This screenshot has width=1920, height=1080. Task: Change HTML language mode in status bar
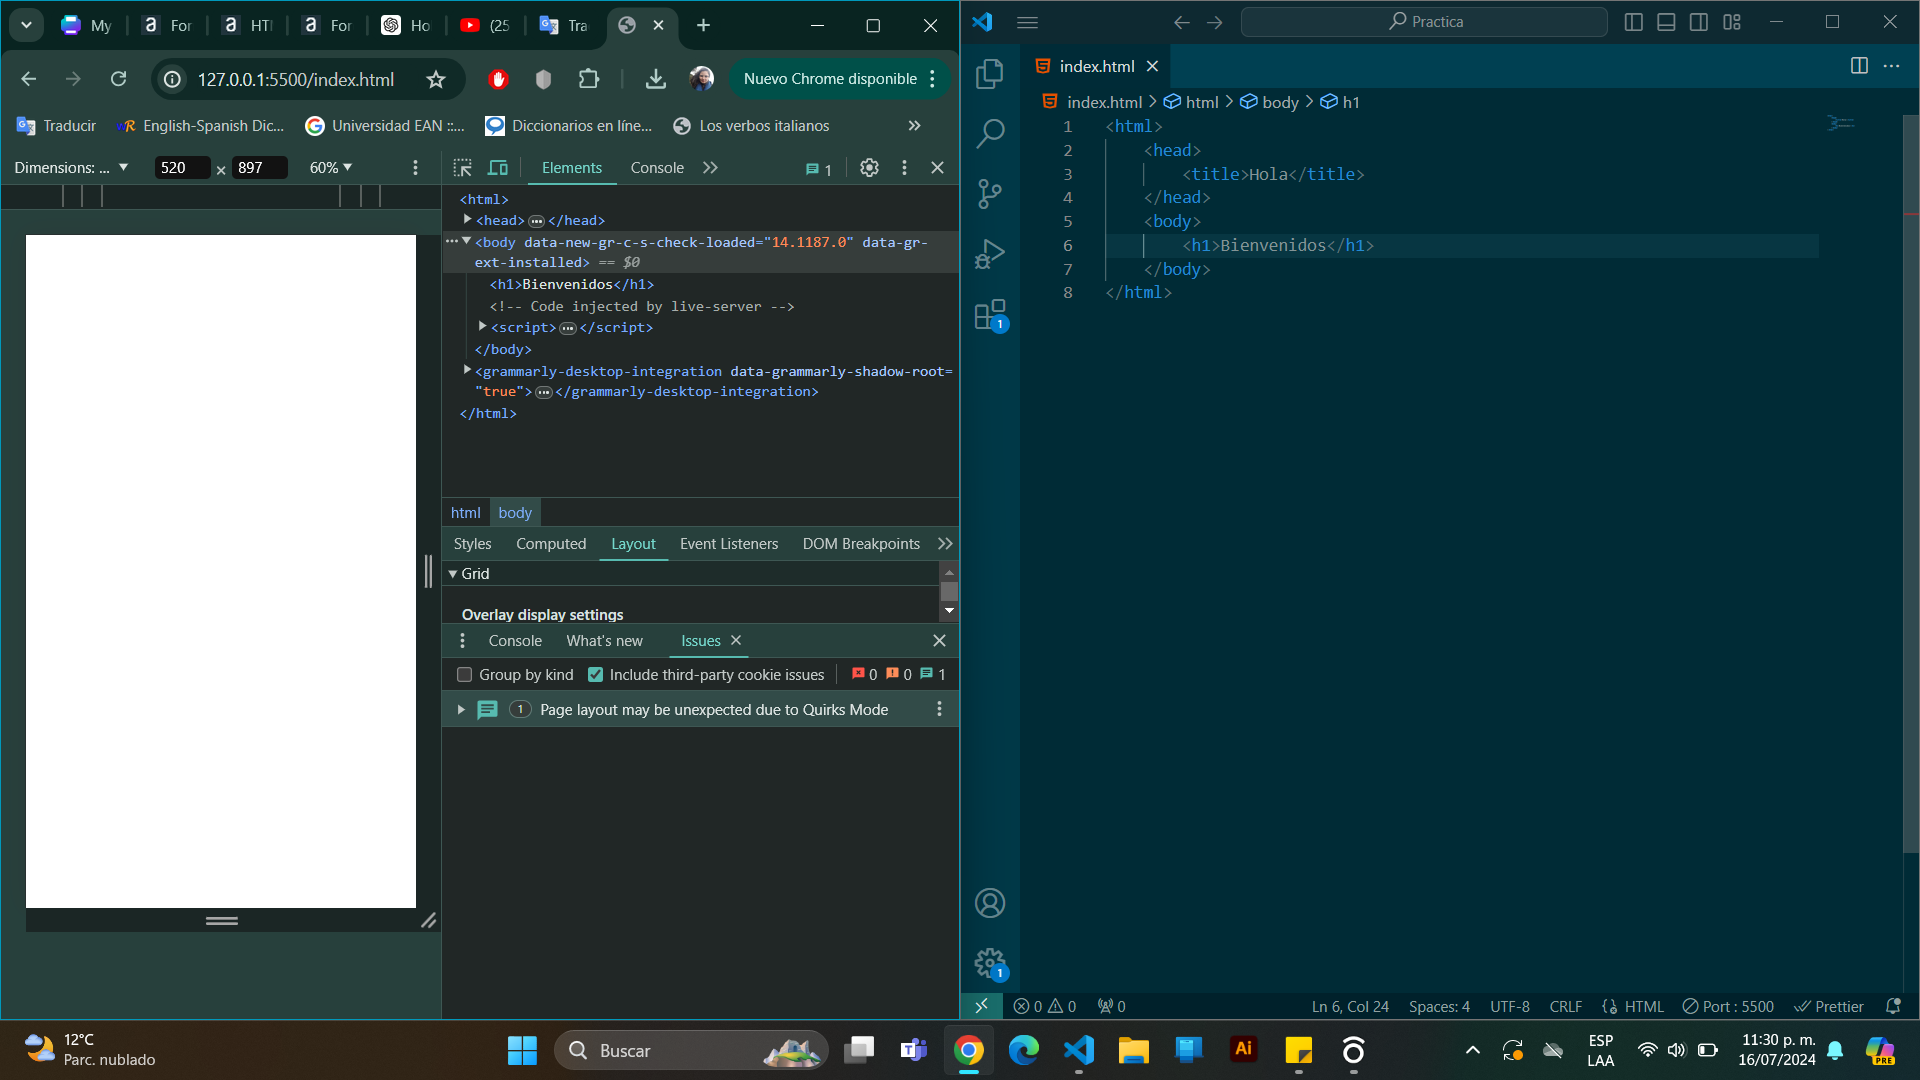pos(1644,1007)
